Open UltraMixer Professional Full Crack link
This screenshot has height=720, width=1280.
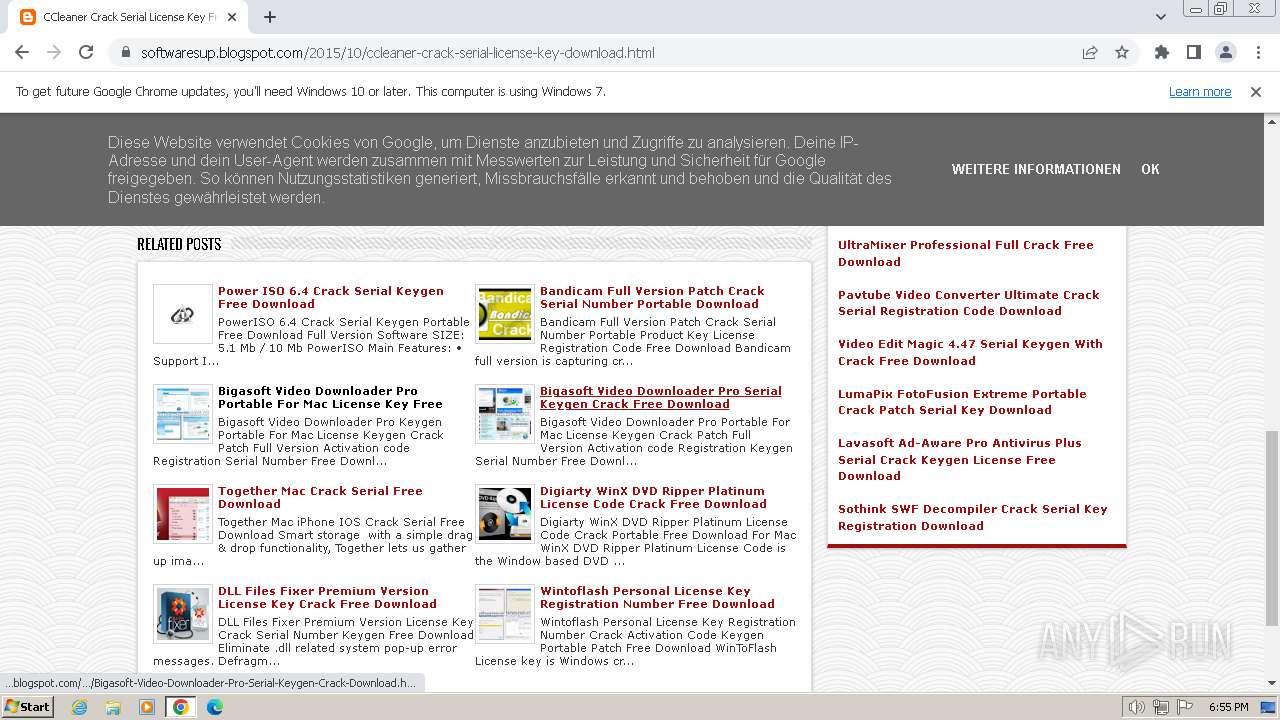[x=965, y=253]
